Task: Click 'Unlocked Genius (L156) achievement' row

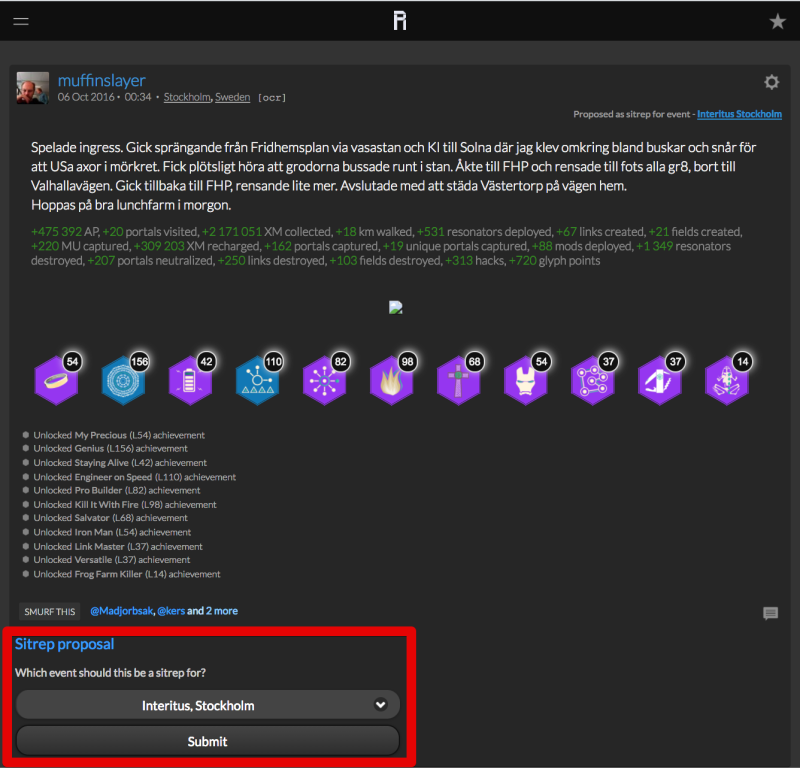Action: tap(110, 449)
